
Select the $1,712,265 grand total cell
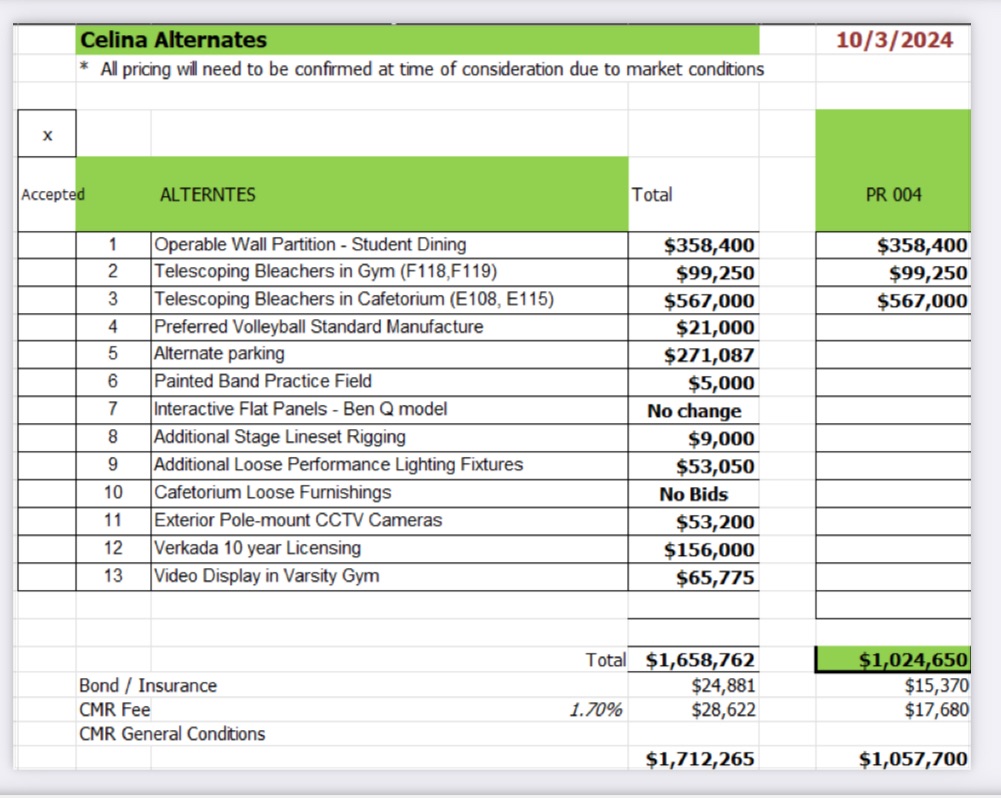(700, 759)
